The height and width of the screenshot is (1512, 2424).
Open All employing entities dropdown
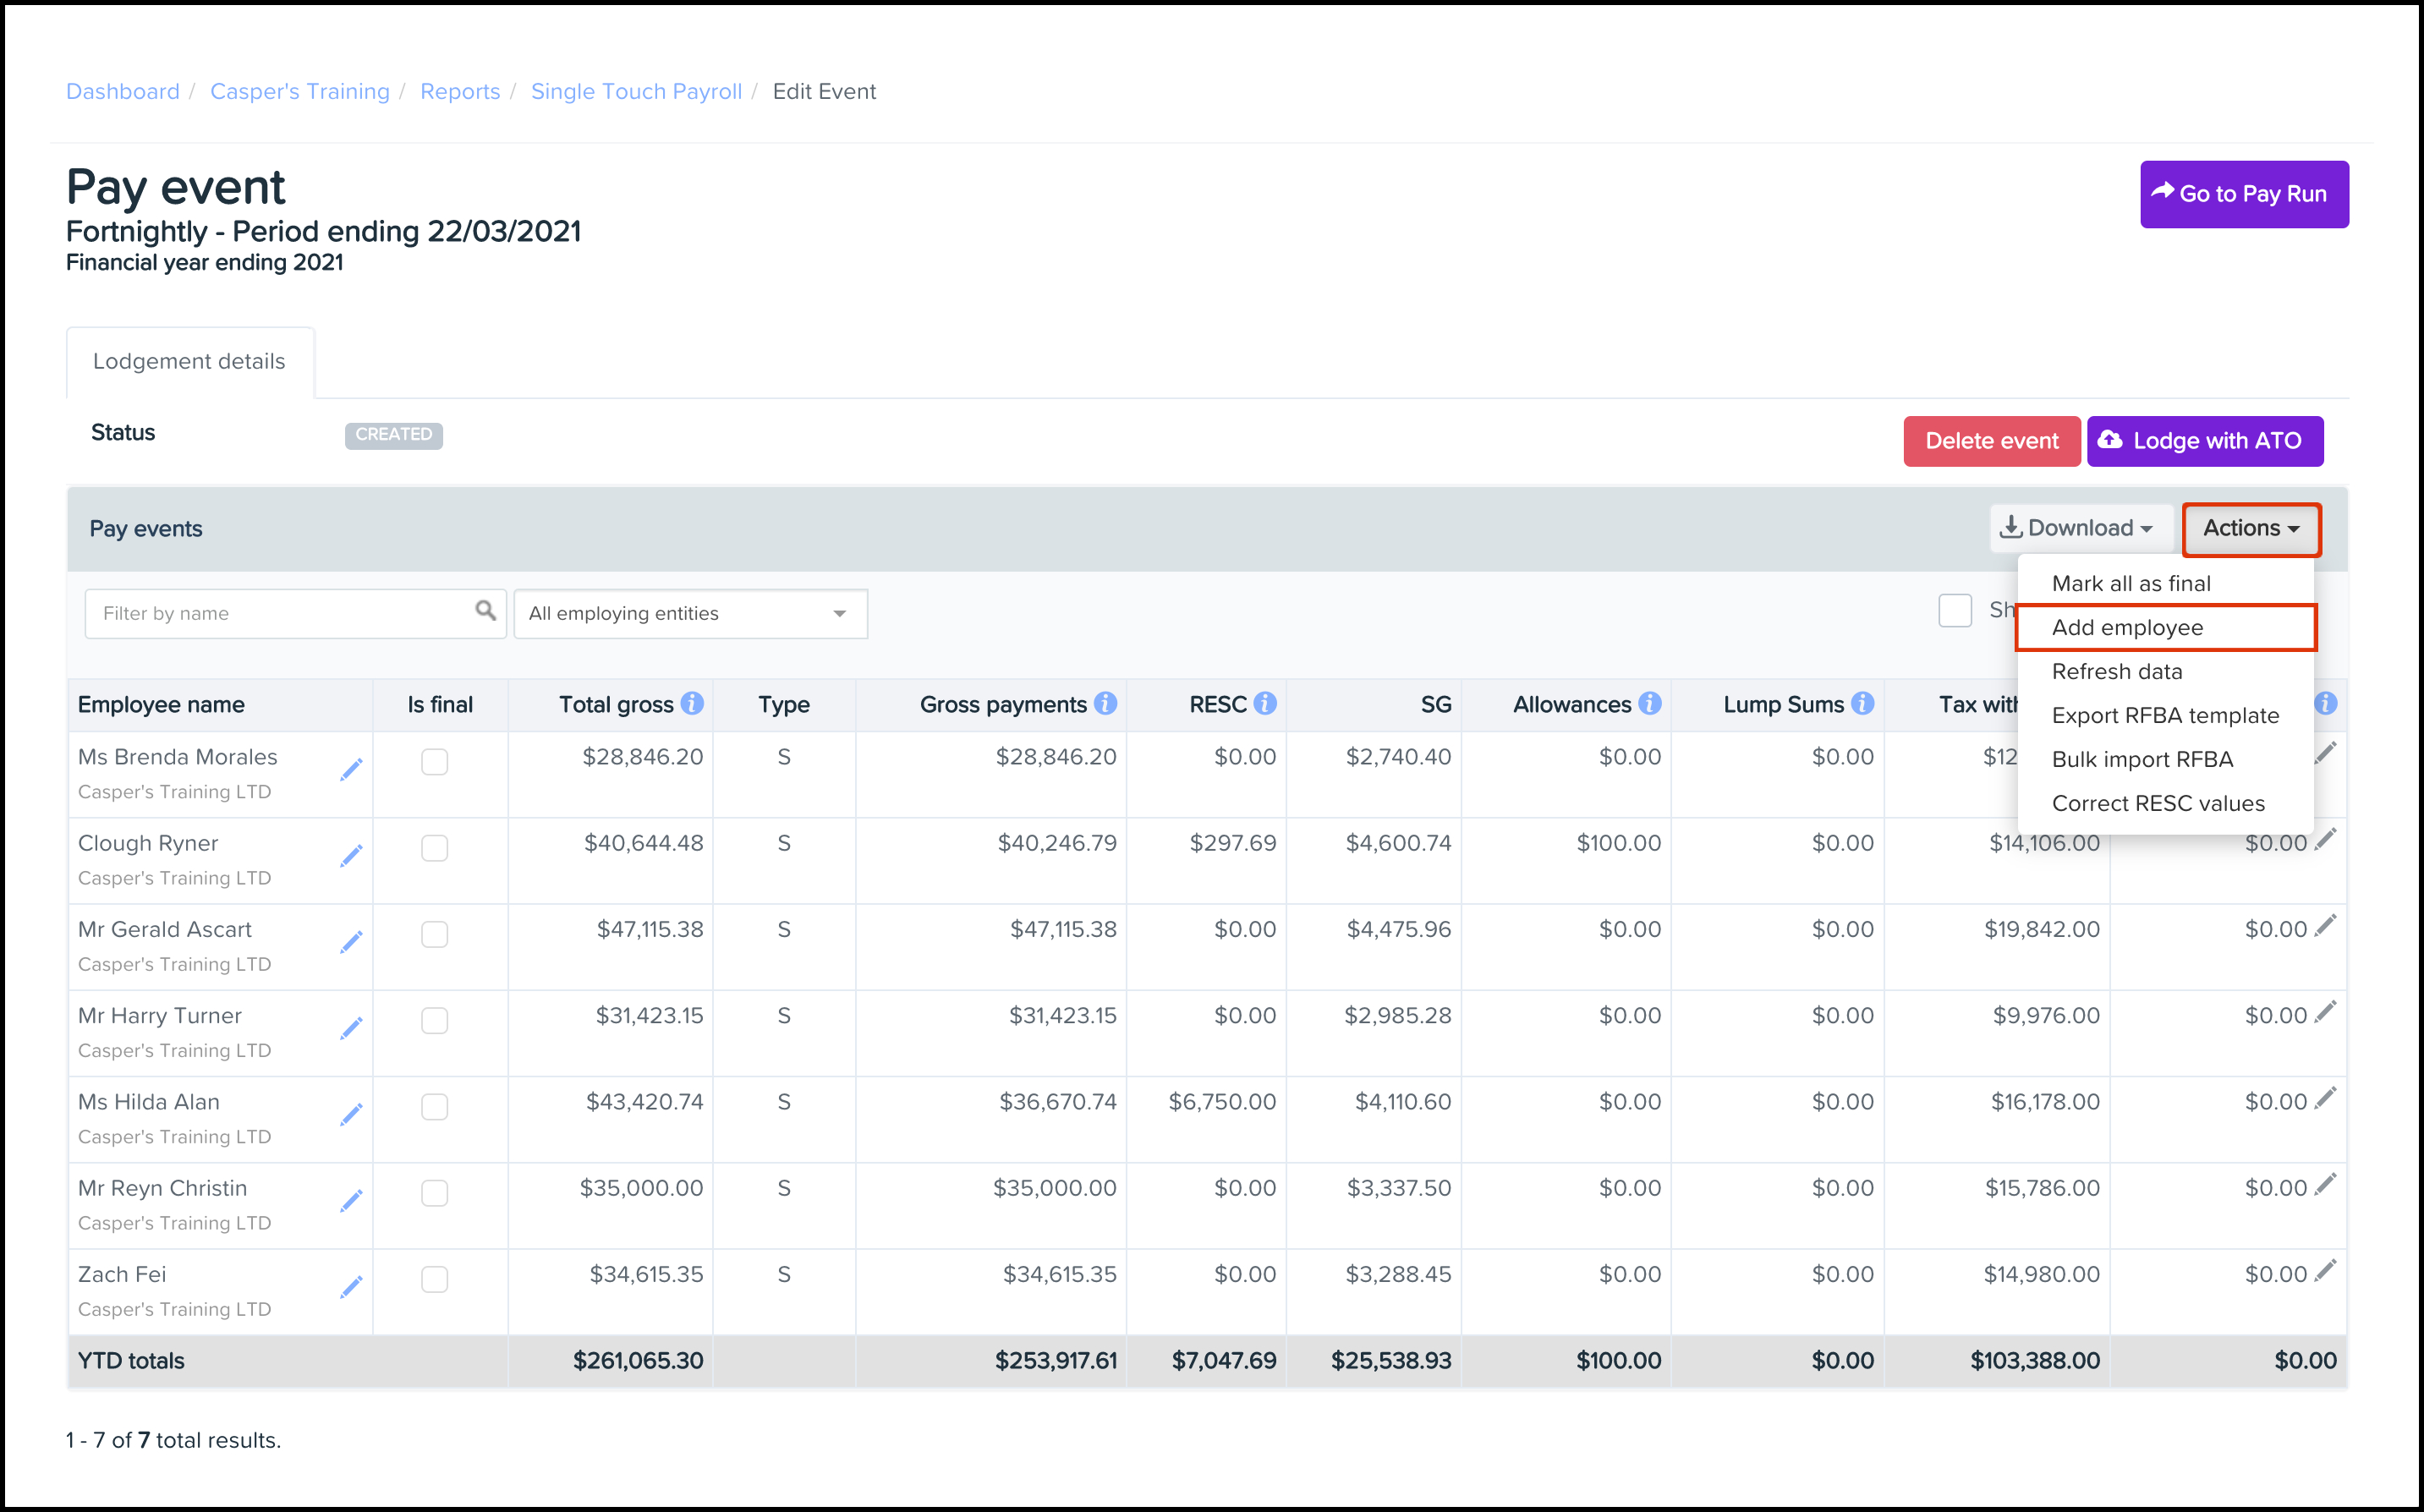coord(690,614)
